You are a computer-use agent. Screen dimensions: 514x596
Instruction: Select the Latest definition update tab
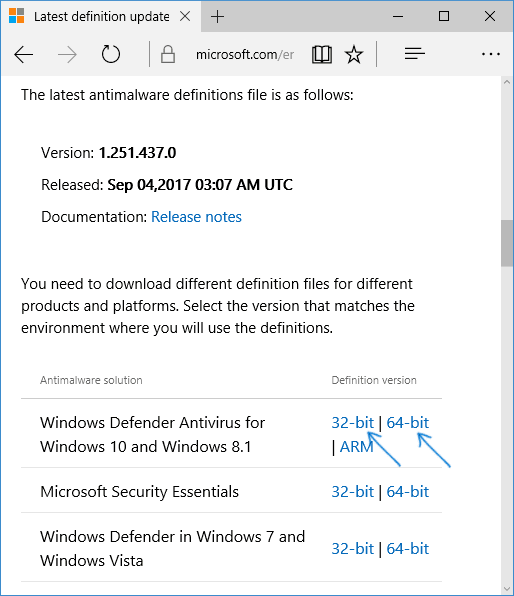[101, 16]
